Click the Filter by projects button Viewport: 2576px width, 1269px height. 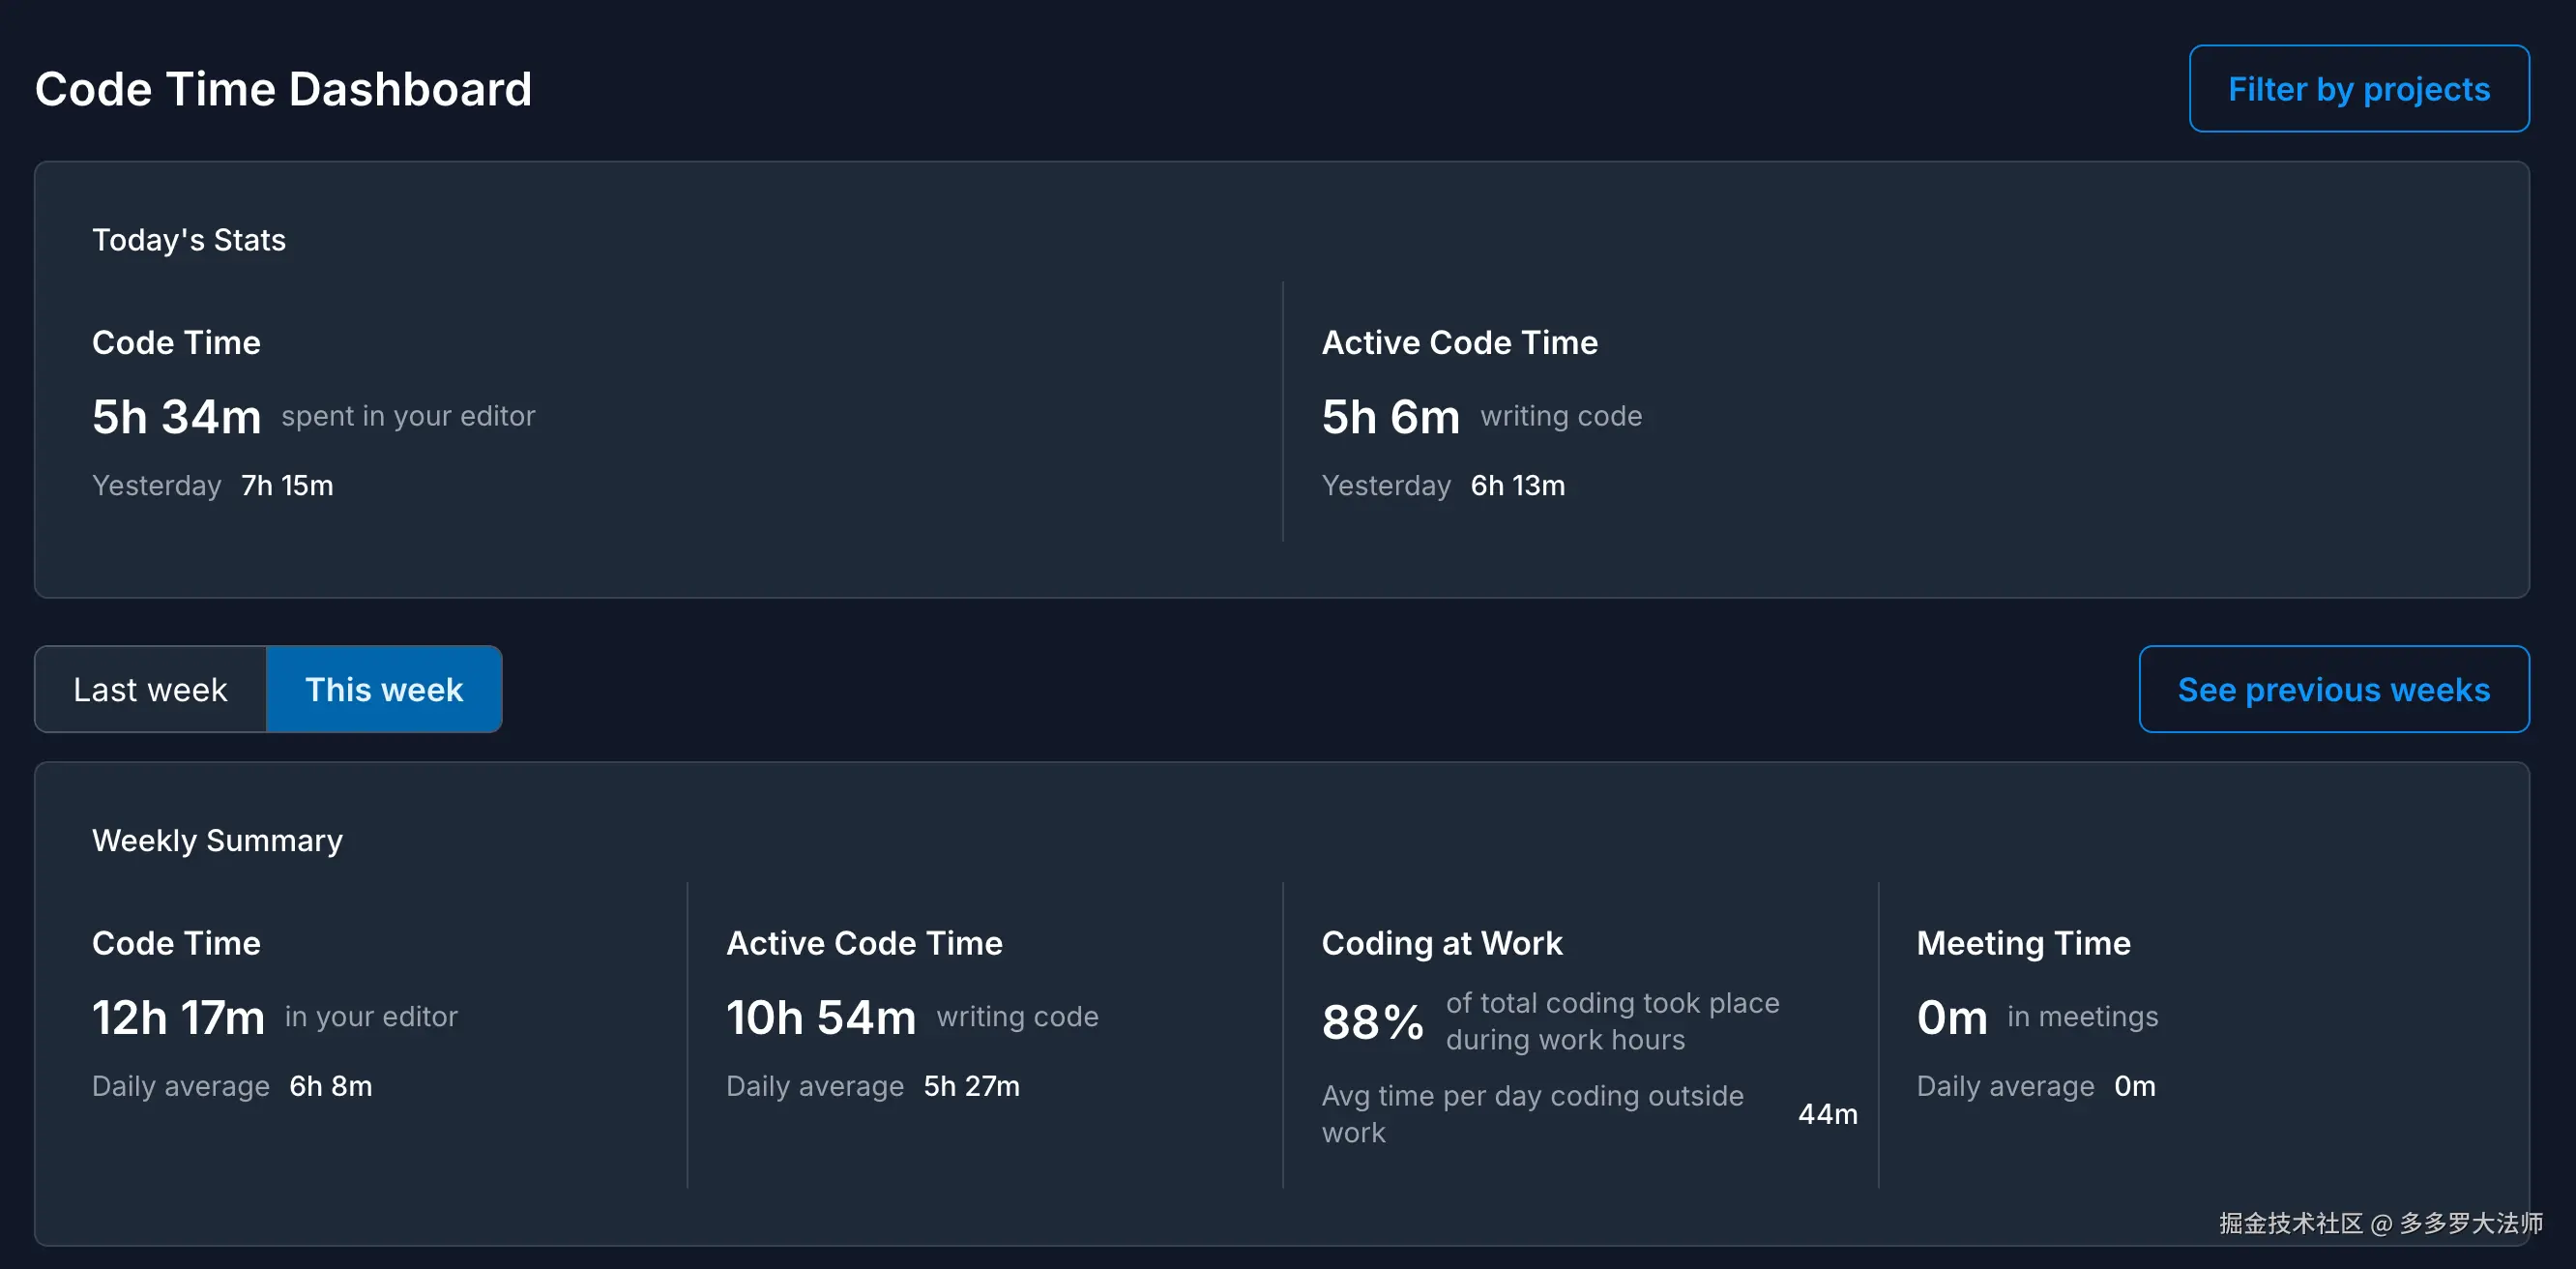[x=2358, y=89]
